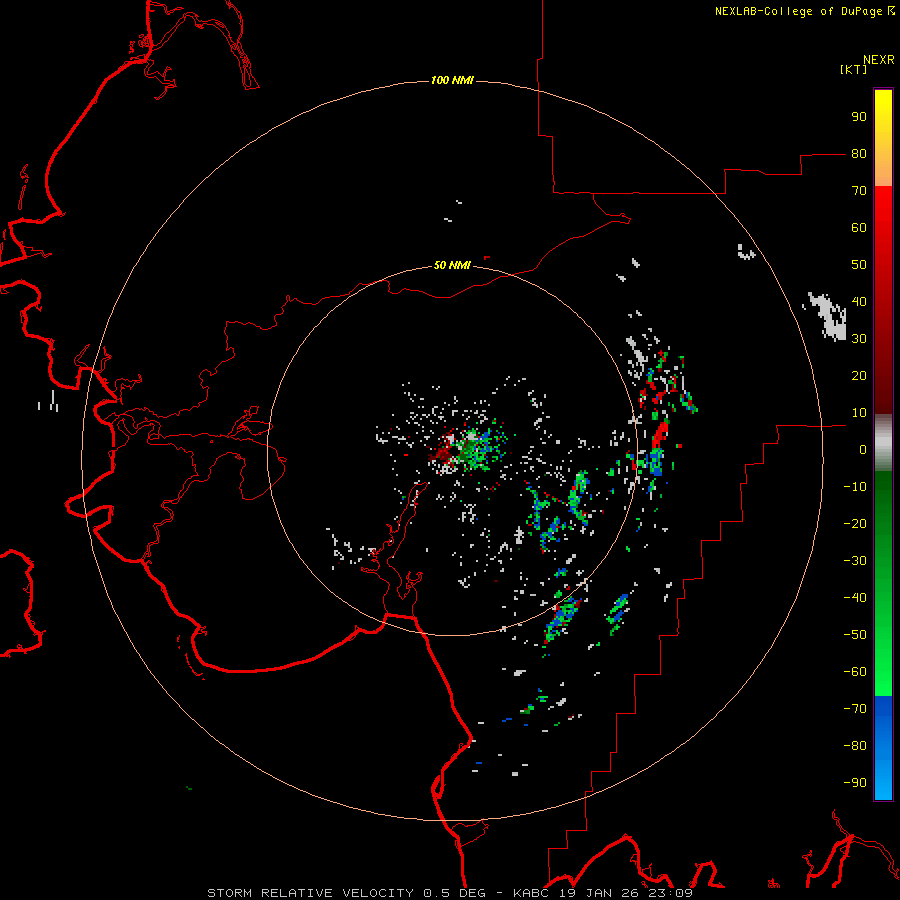This screenshot has width=900, height=900.
Task: Click the 23:09 timestamp in caption
Action: point(669,893)
